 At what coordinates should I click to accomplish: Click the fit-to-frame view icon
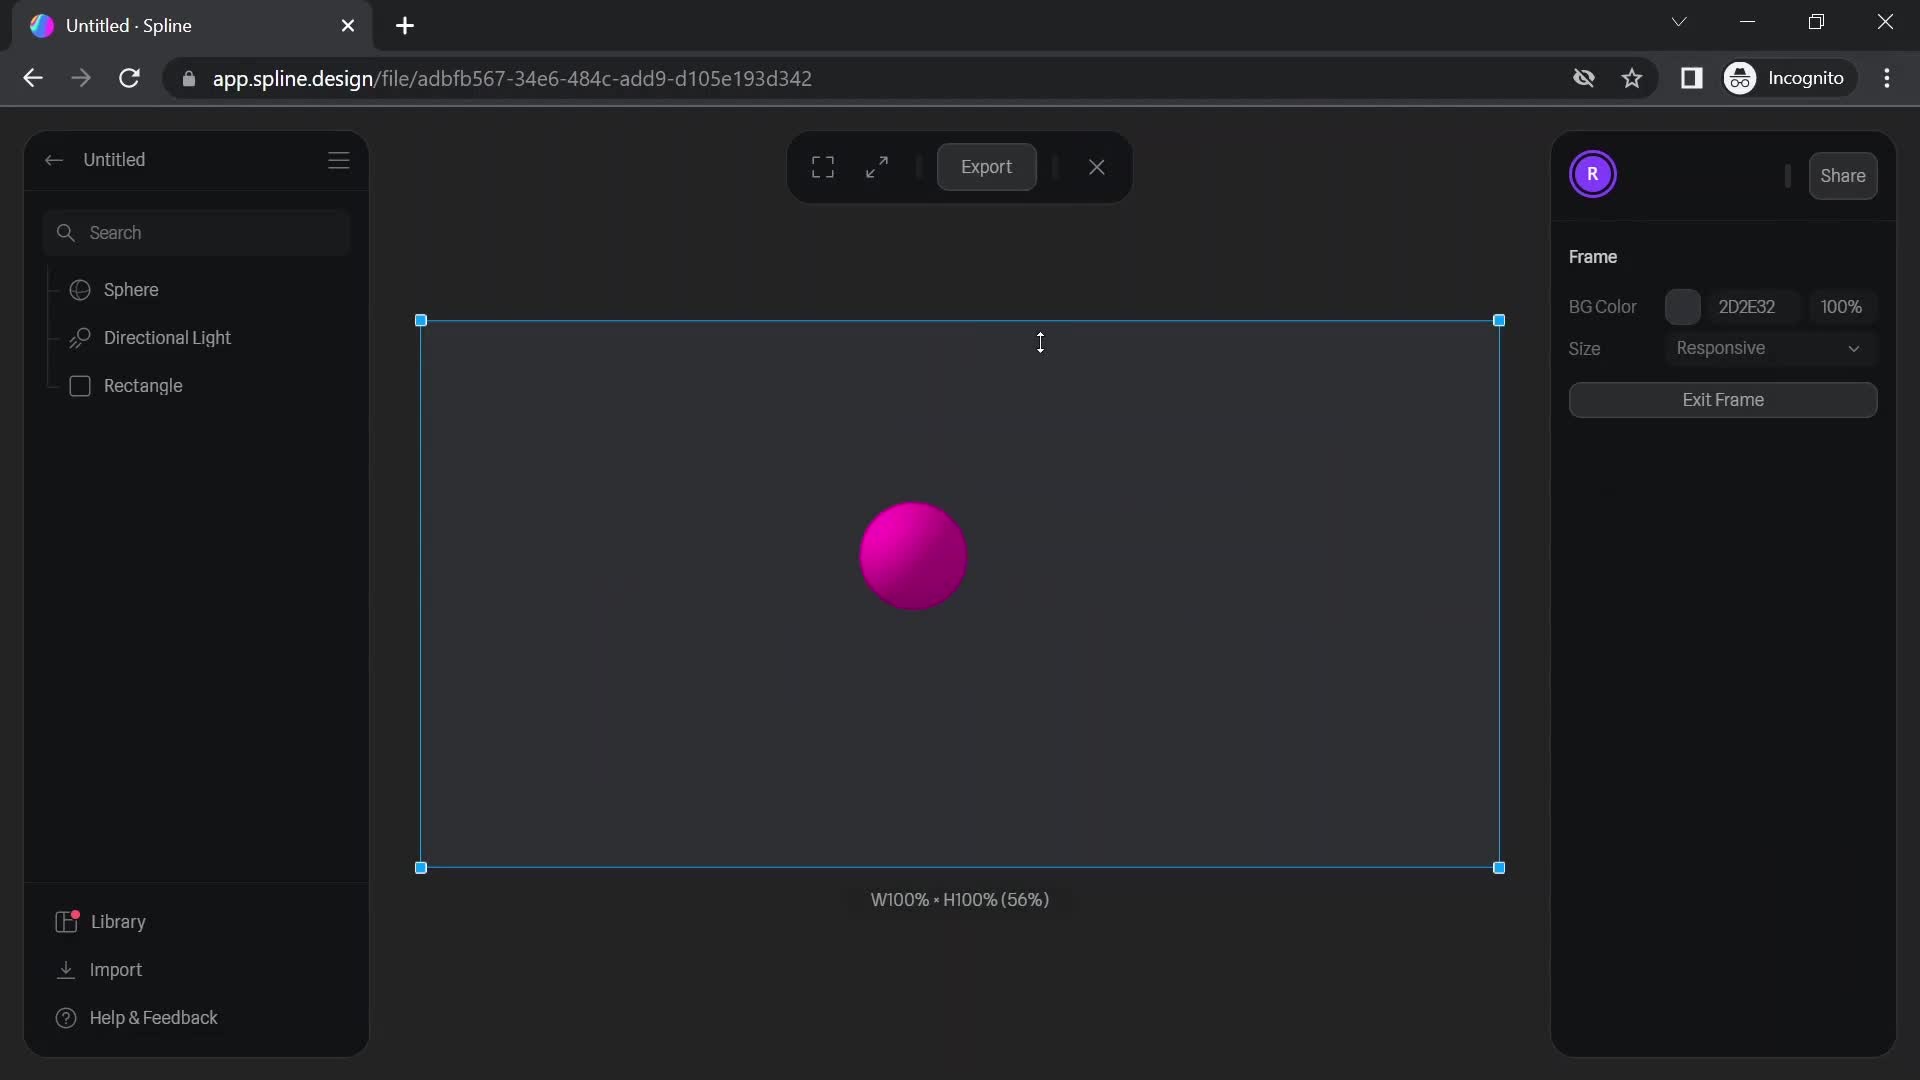coord(823,166)
